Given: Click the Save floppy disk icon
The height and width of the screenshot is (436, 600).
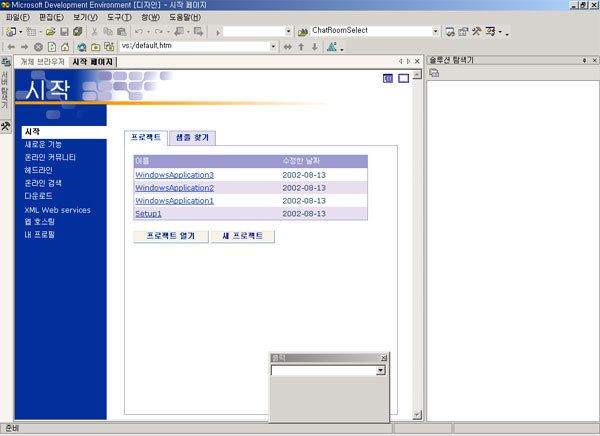Looking at the screenshot, I should tap(64, 32).
